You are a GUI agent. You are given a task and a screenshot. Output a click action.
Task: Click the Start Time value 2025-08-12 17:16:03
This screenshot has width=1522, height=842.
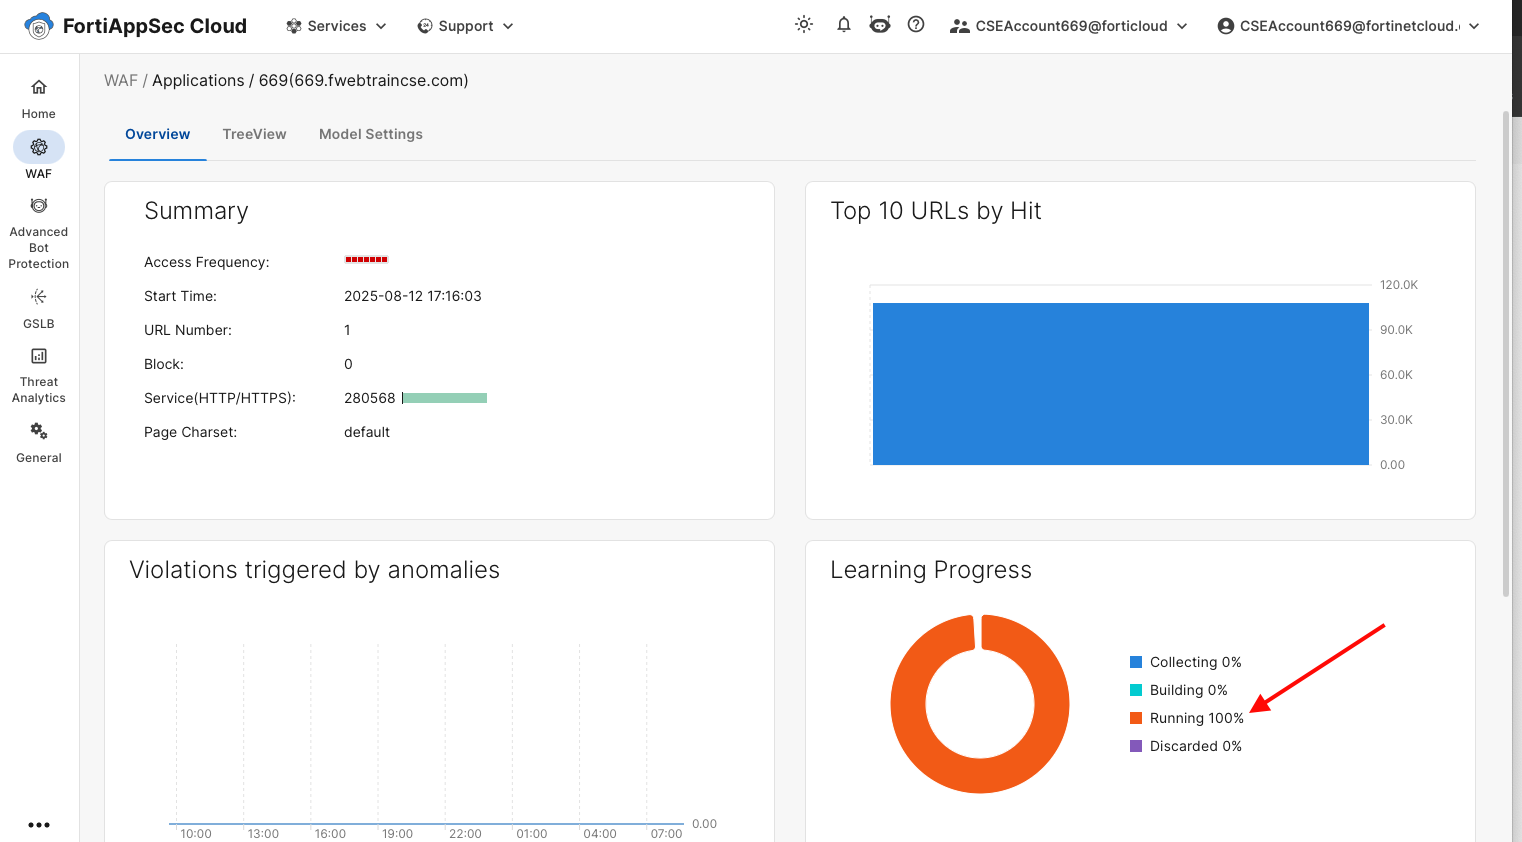coord(413,296)
